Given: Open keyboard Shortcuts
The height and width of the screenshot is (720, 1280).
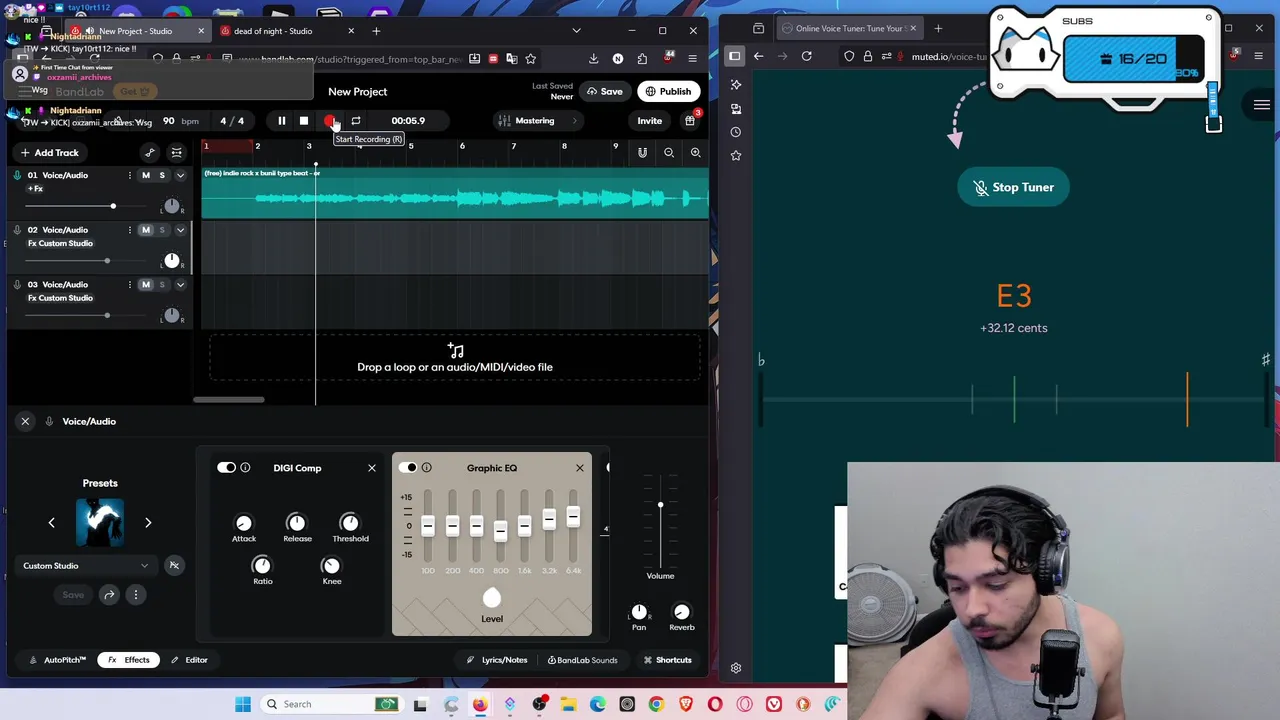Looking at the screenshot, I should point(667,660).
